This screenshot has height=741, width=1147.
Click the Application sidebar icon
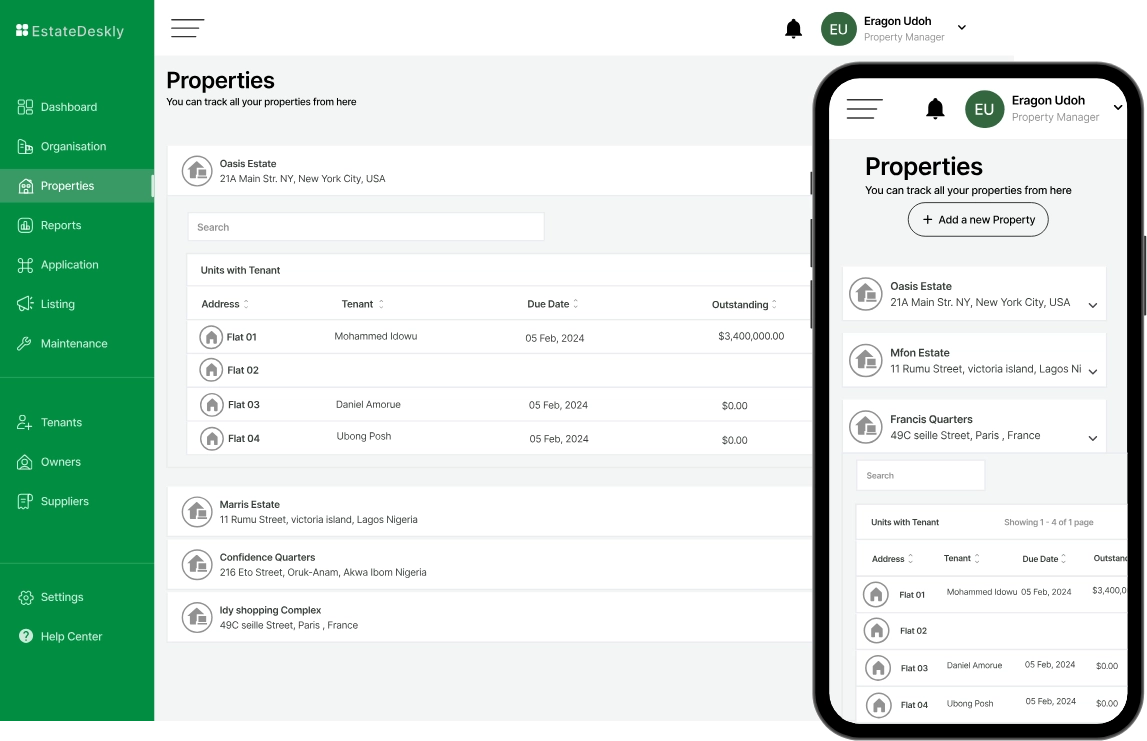click(27, 264)
